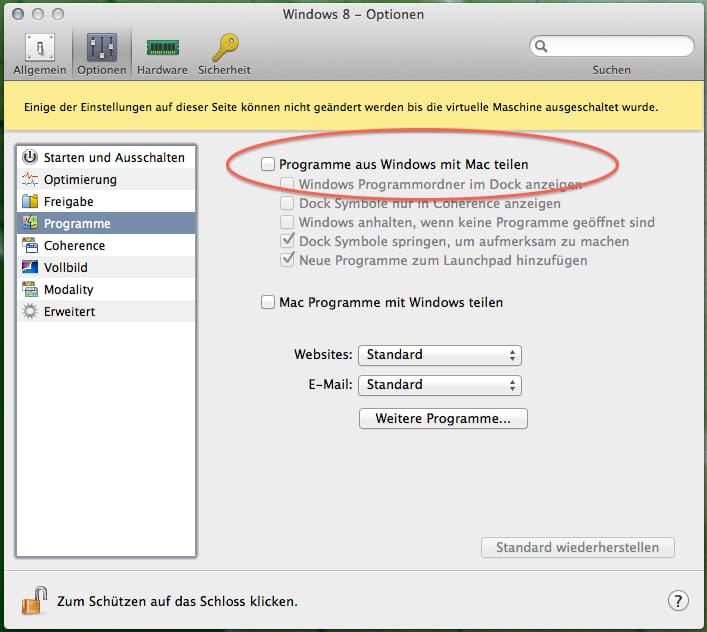
Task: Enable Programme aus Windows mit Mac teilen
Action: point(268,164)
